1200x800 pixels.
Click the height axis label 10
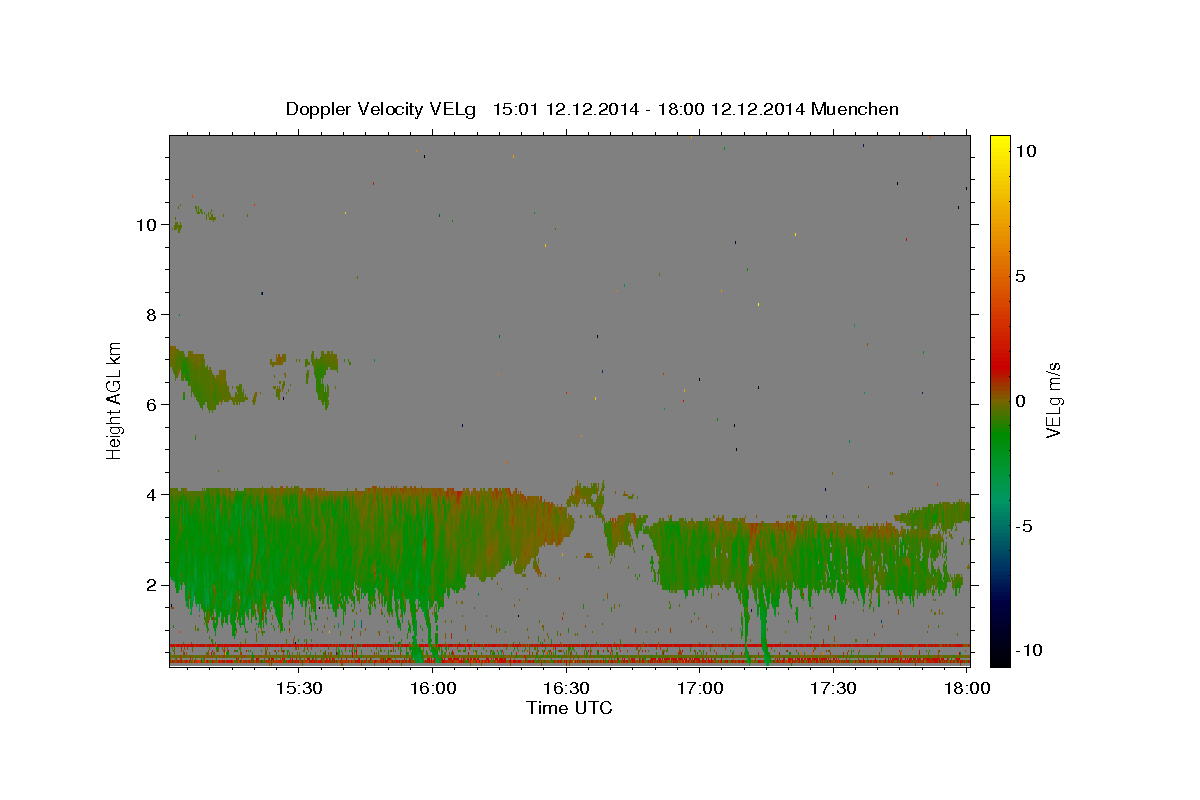point(146,225)
